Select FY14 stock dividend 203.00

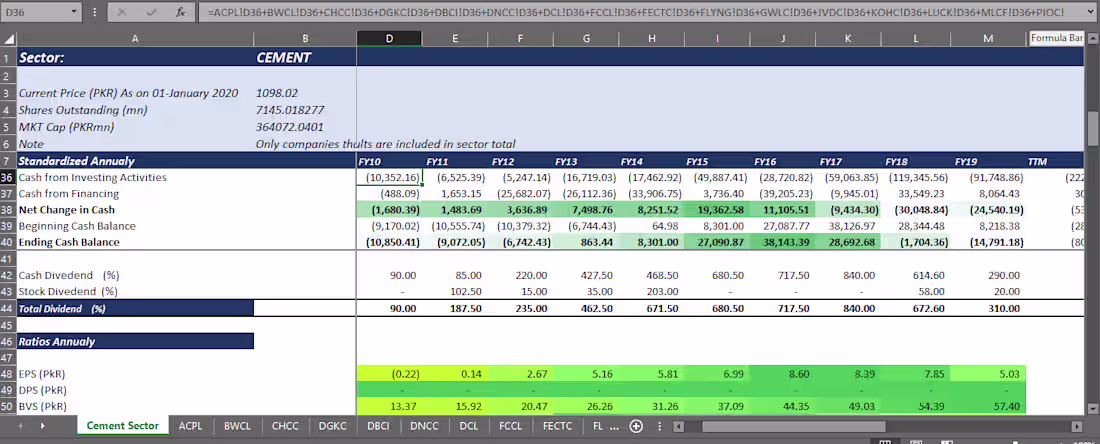coord(652,291)
